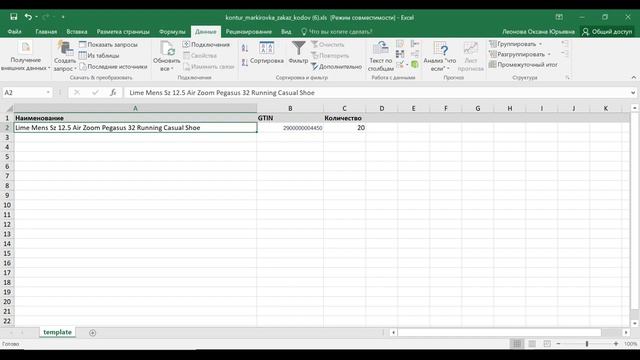Image resolution: width=640 pixels, height=360 pixels.
Task: Open the Undo history dropdown arrow
Action: coord(36,17)
